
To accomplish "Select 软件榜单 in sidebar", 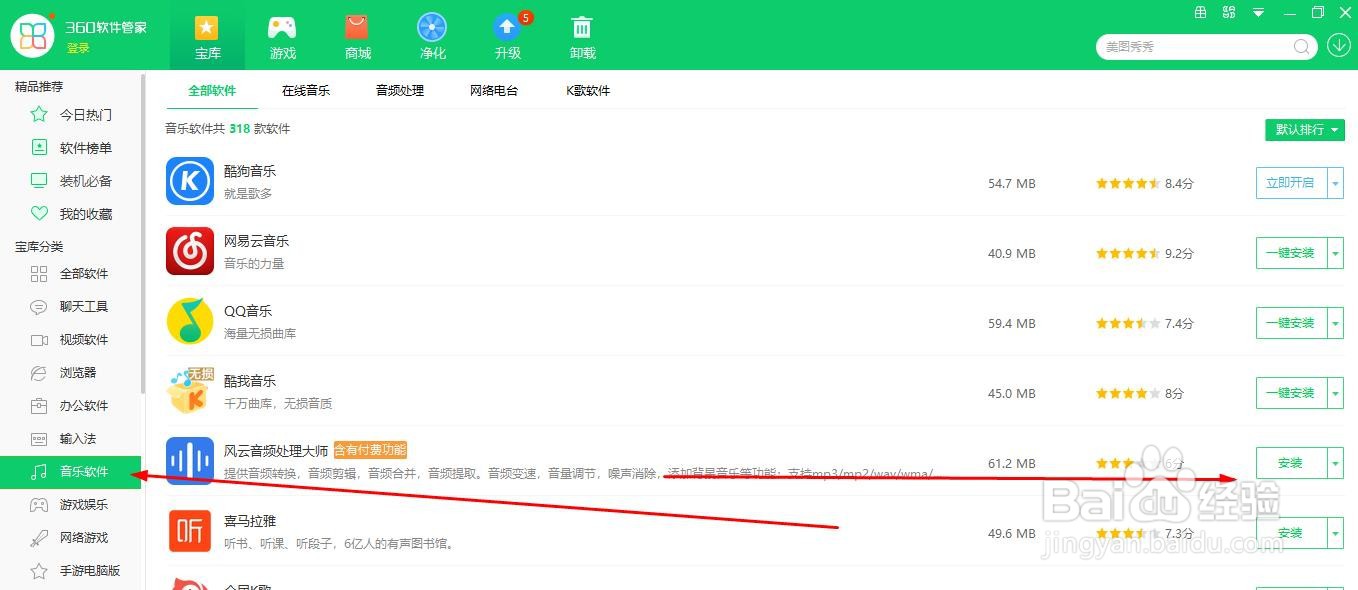I will [x=71, y=148].
